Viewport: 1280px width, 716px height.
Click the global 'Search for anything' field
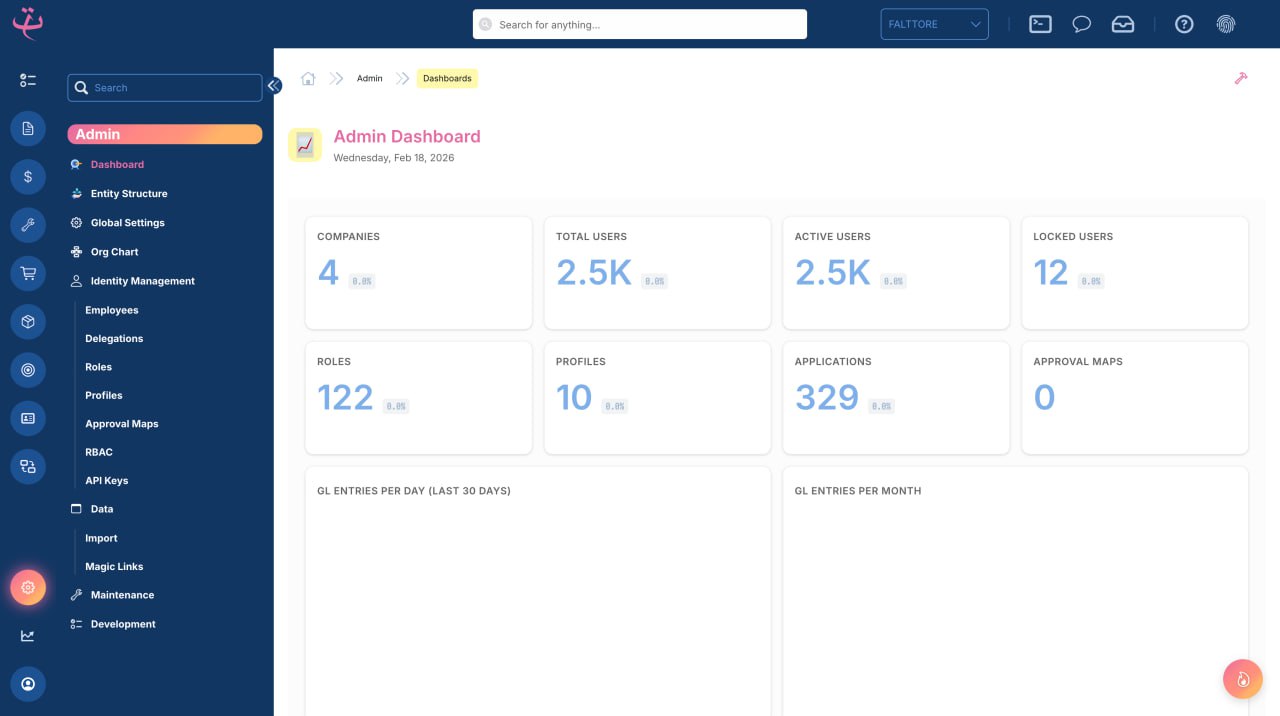point(640,24)
